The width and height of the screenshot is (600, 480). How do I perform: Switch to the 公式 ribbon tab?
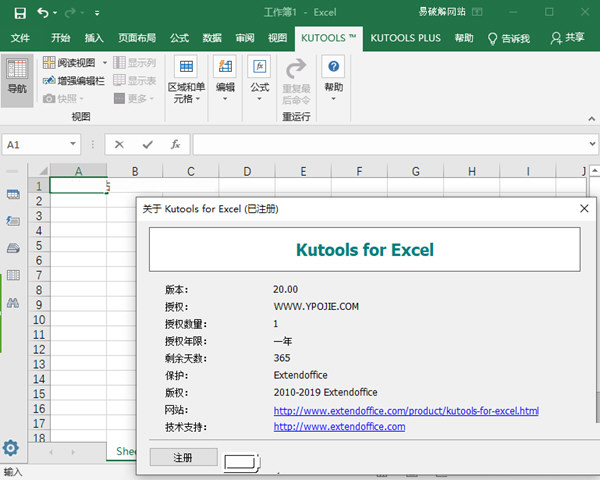pos(179,38)
